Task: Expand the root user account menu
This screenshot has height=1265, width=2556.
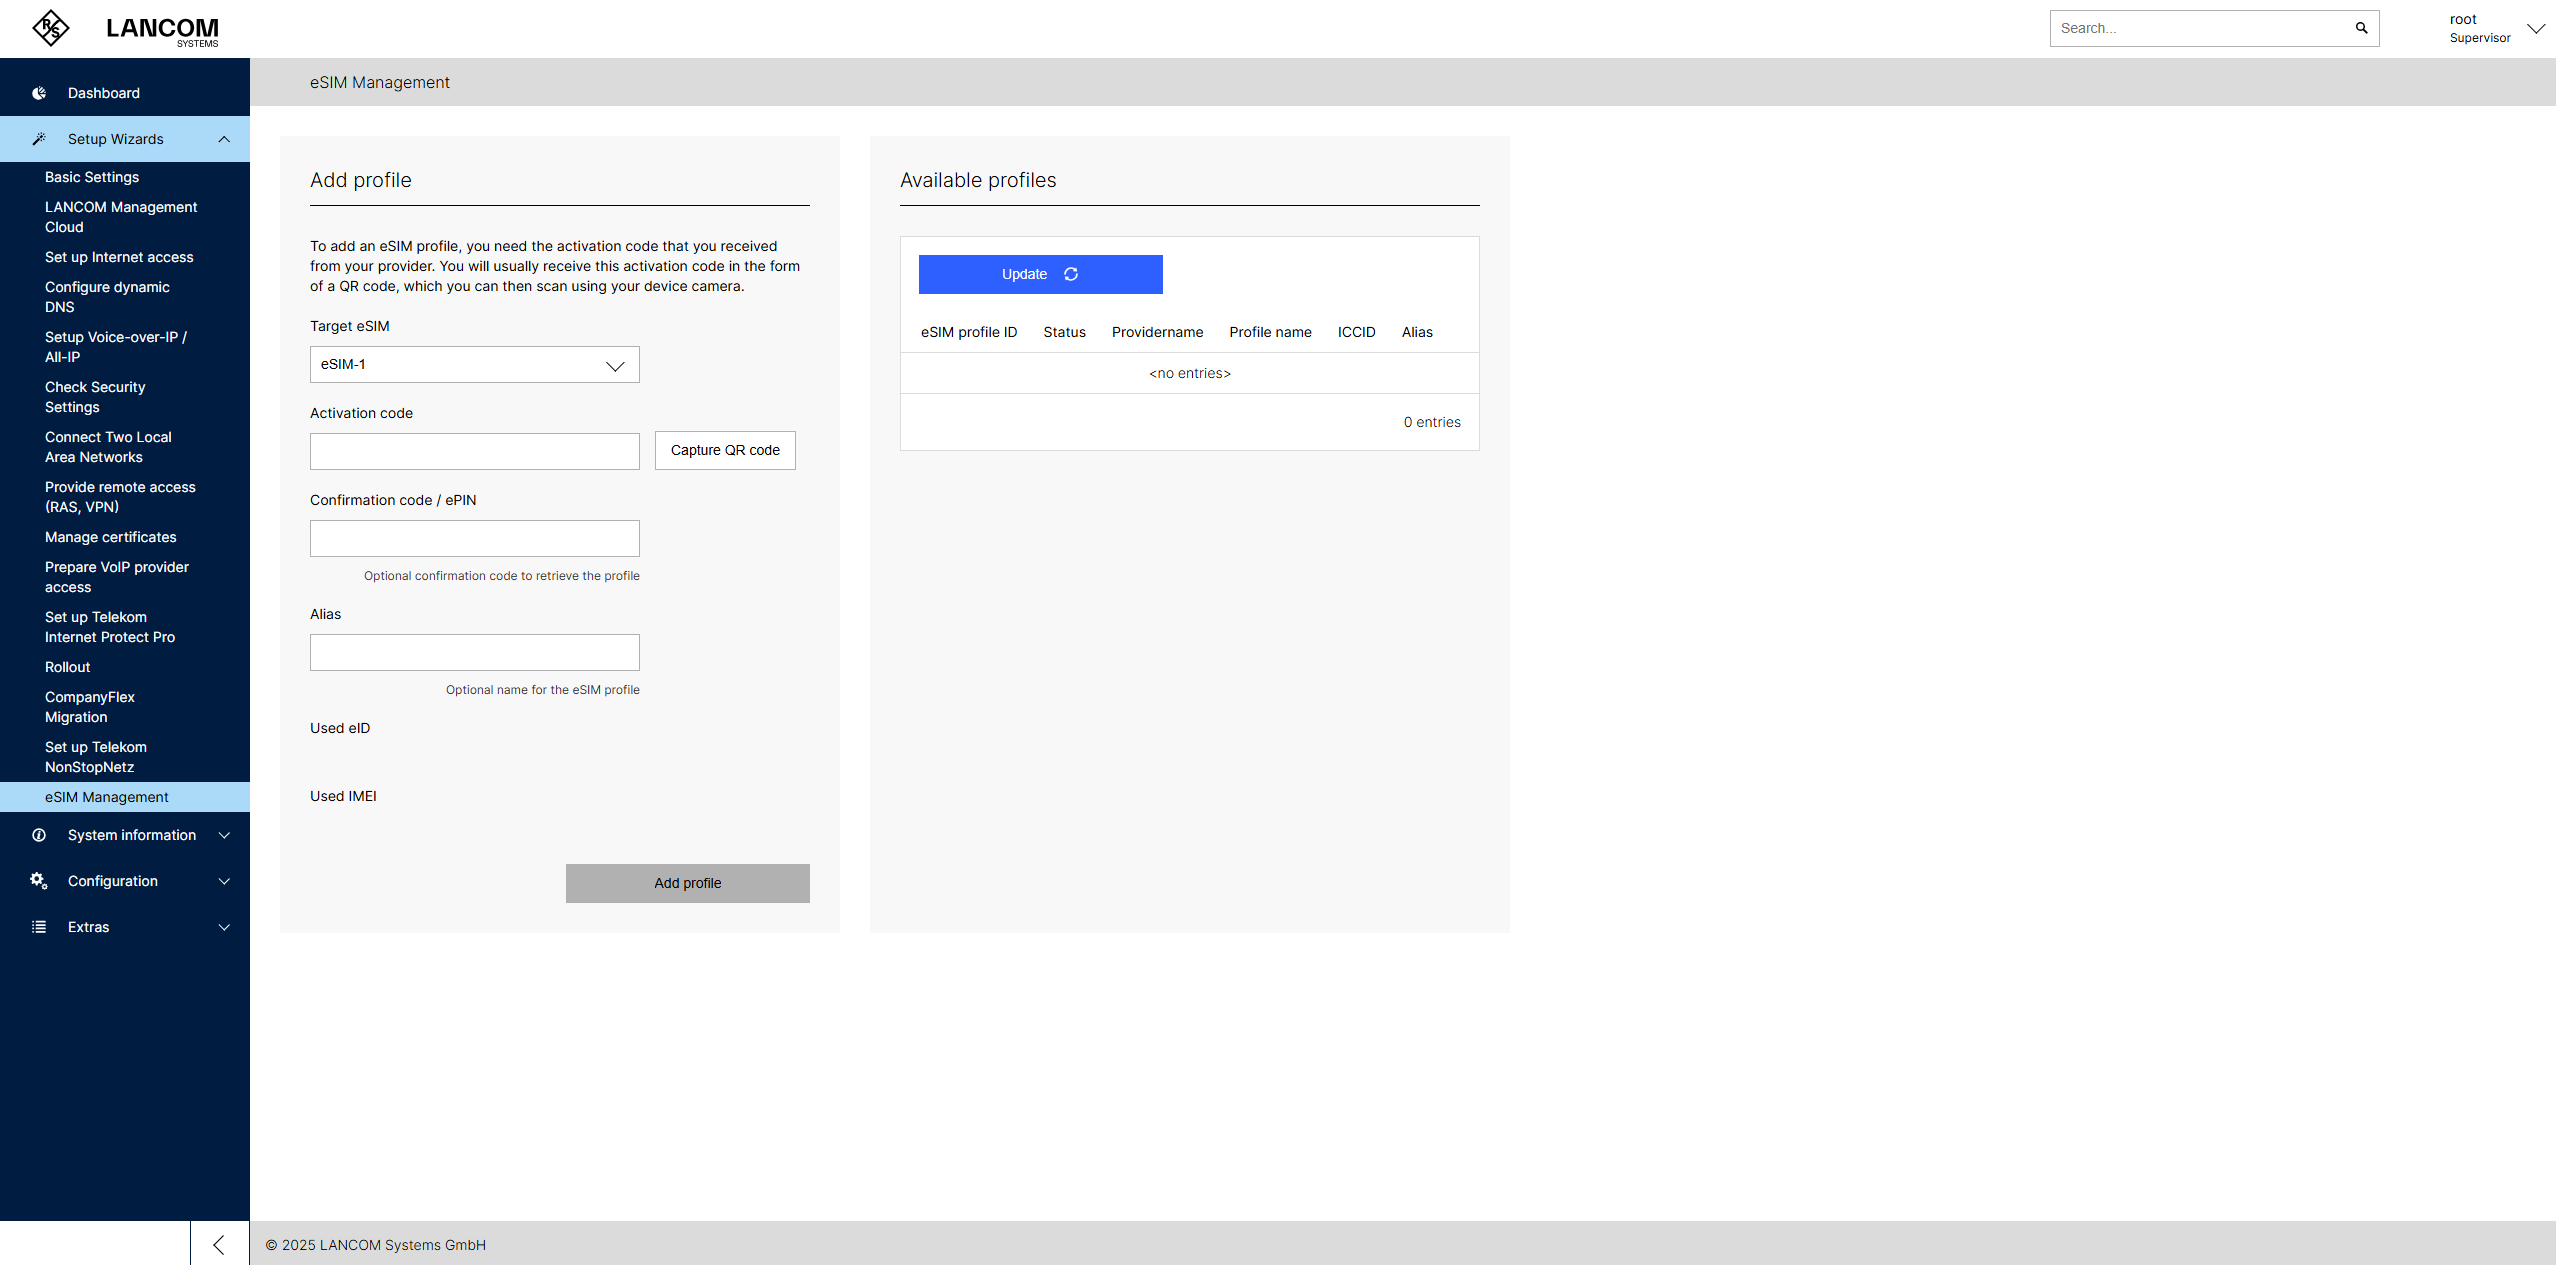Action: [x=2535, y=29]
